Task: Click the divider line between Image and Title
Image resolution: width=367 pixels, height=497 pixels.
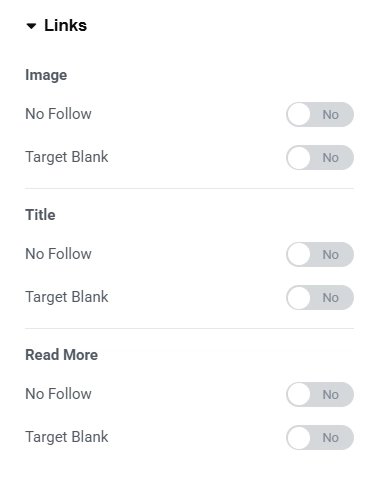Action: pos(189,188)
